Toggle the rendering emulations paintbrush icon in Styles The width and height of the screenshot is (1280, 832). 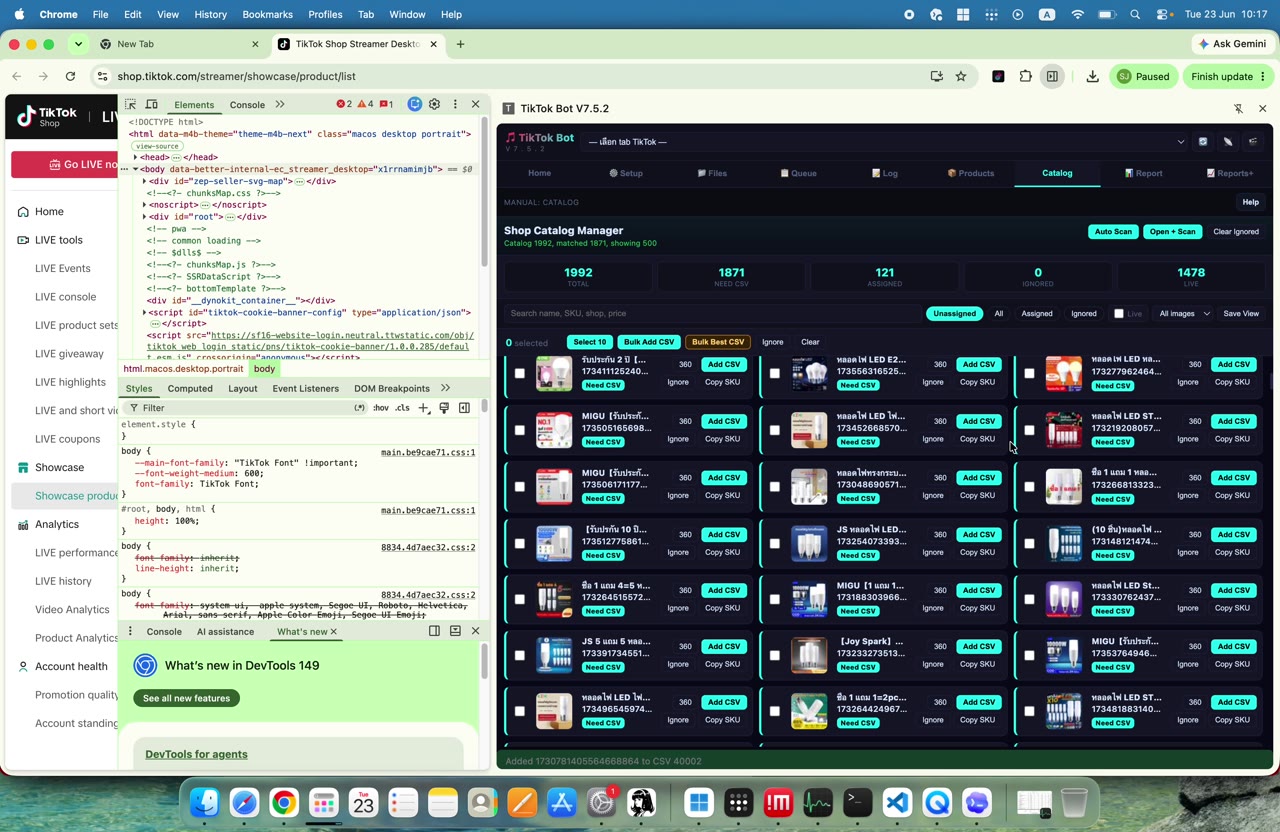[x=444, y=408]
